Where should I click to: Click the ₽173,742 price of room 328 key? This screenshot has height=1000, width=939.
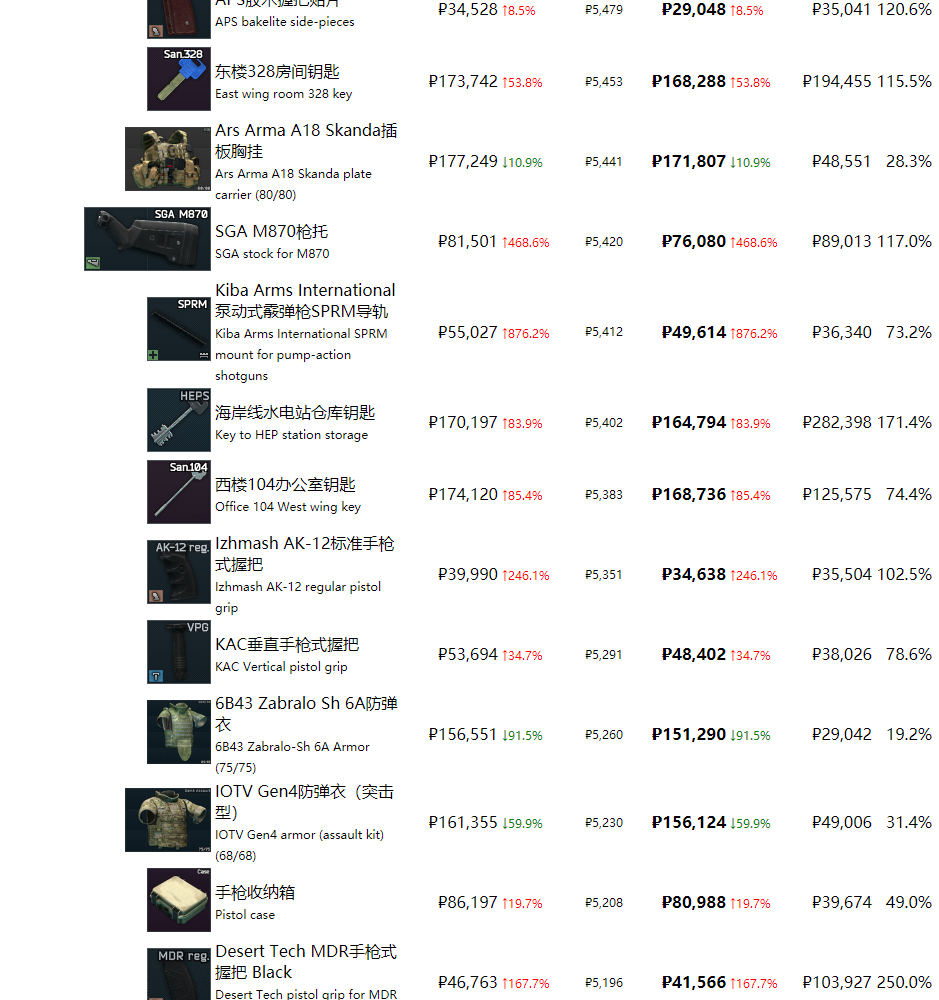(x=463, y=82)
